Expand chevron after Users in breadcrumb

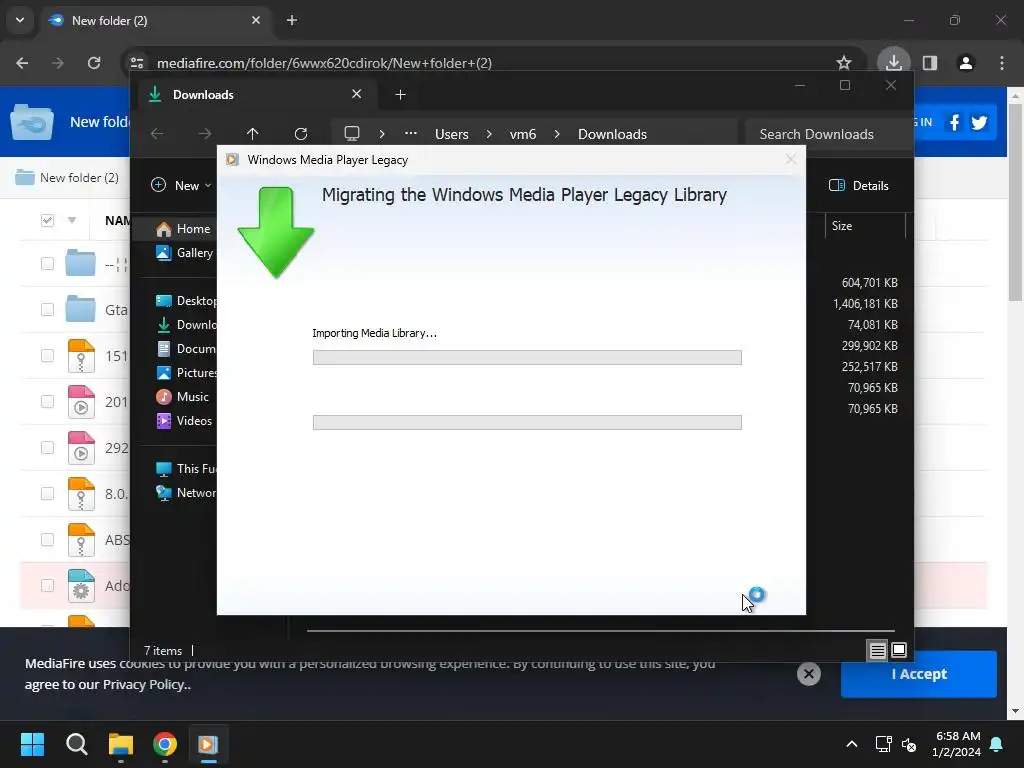[x=489, y=134]
